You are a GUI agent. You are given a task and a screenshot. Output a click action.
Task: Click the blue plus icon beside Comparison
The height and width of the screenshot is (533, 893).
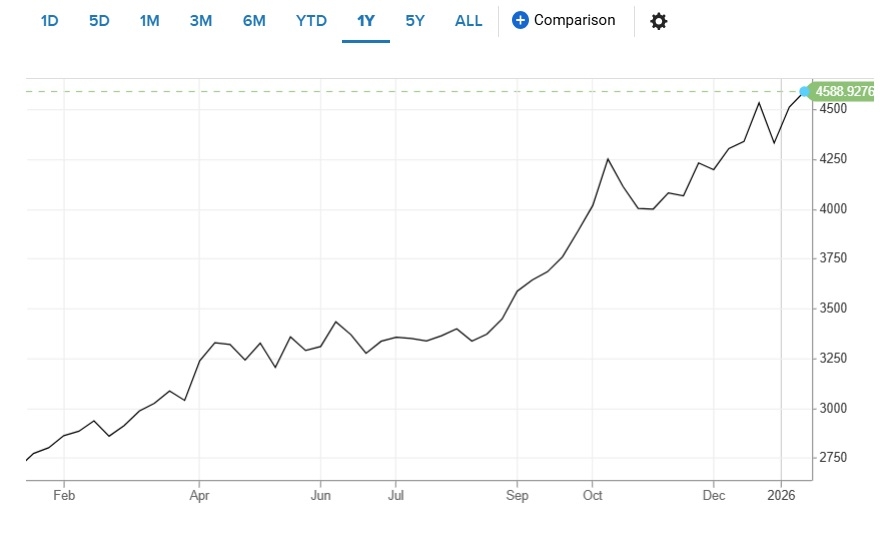(520, 20)
